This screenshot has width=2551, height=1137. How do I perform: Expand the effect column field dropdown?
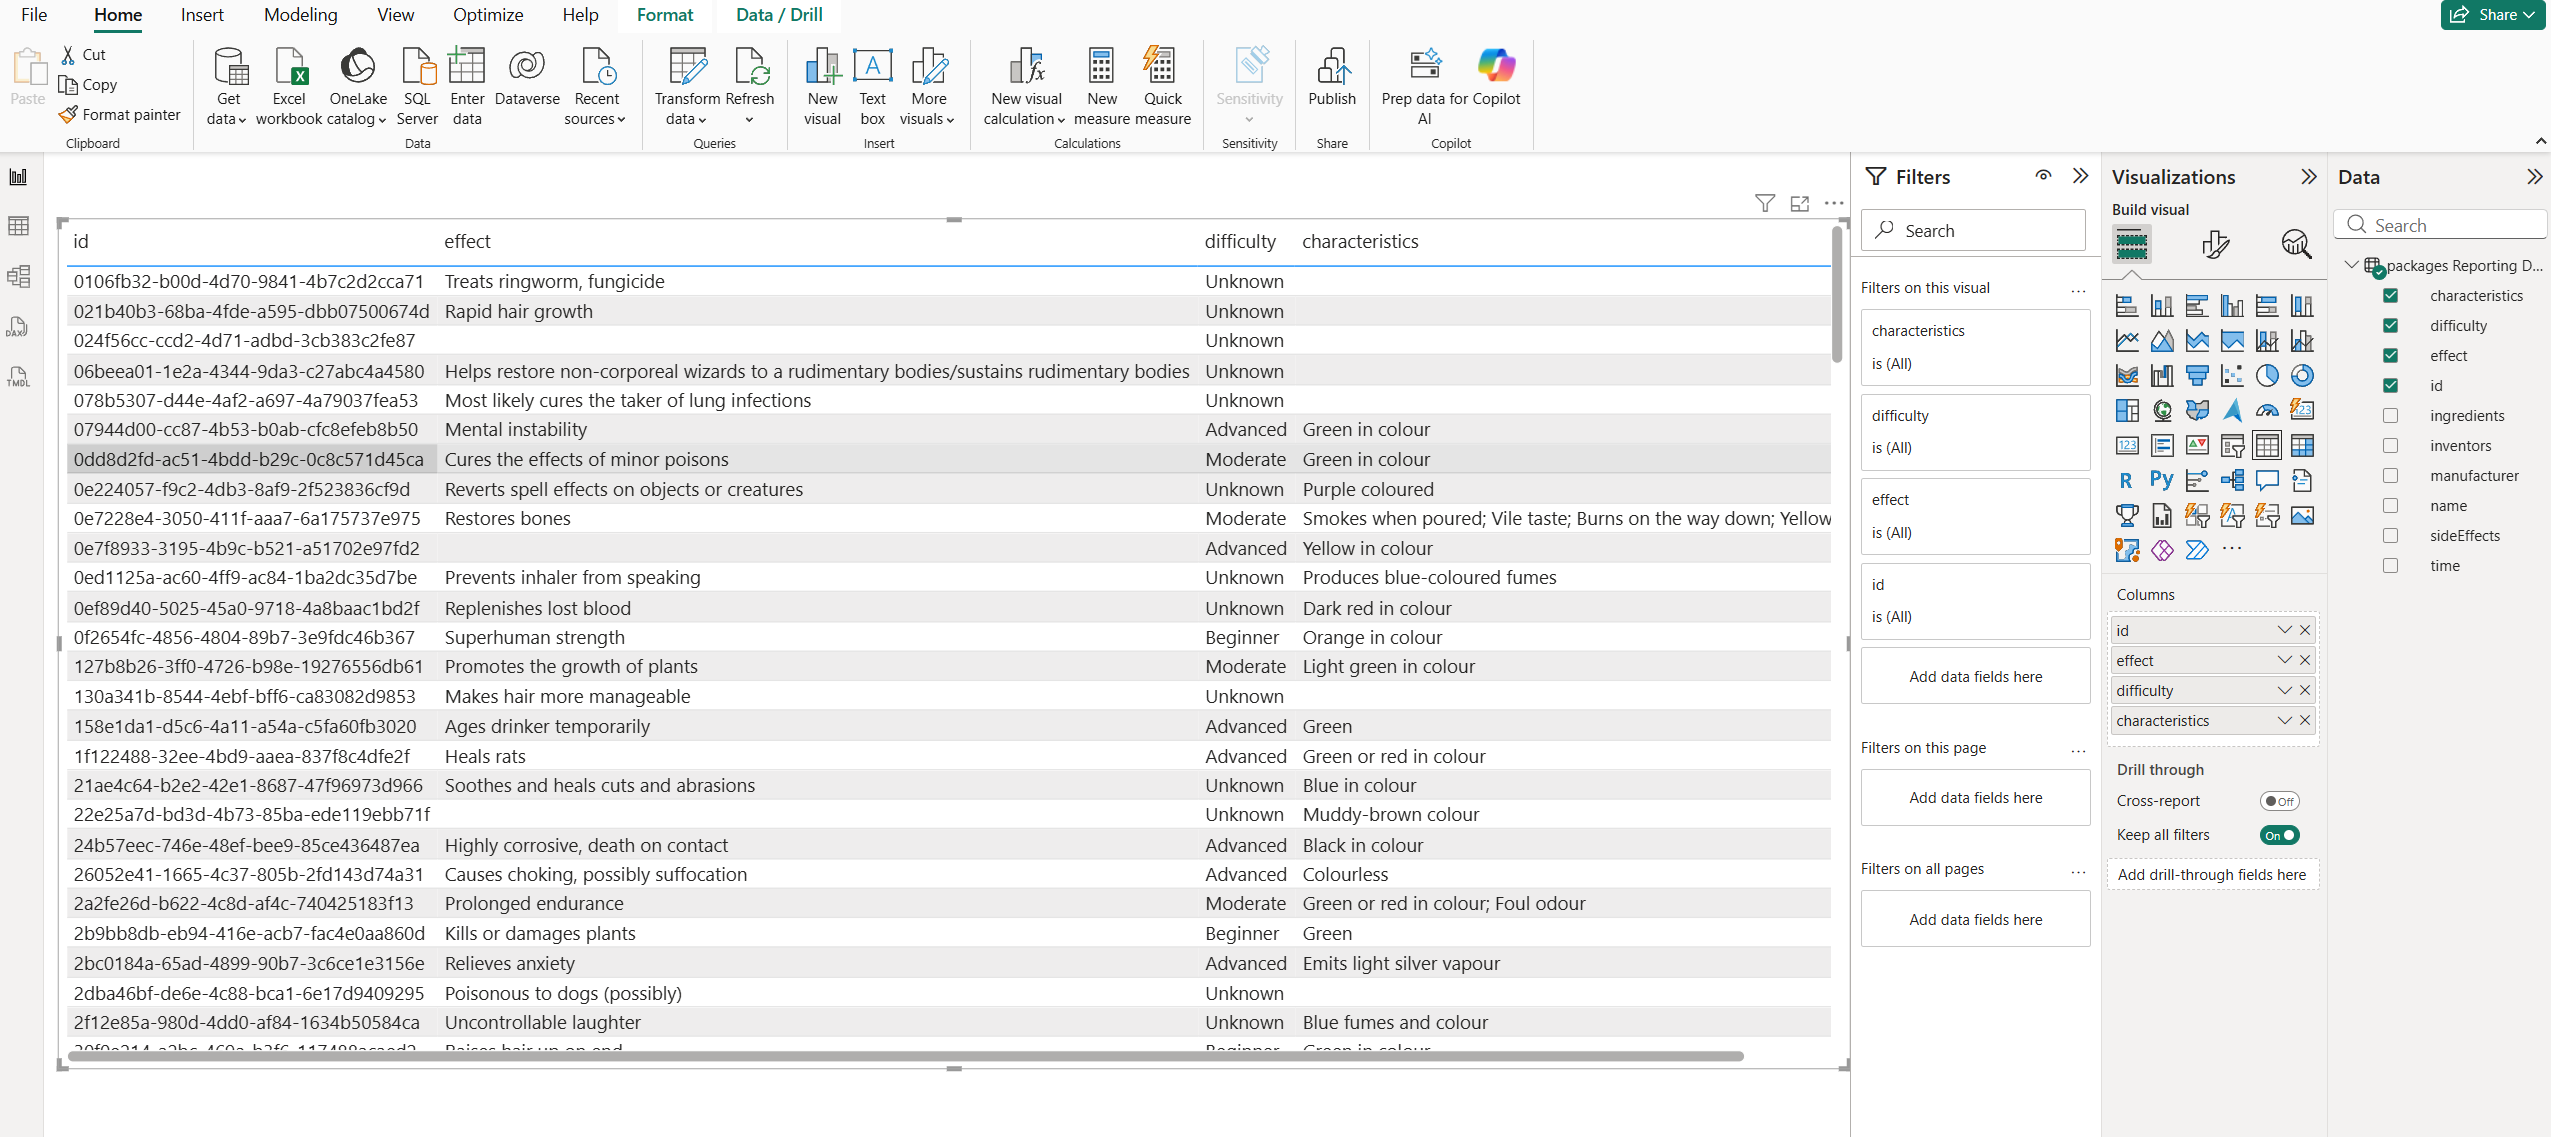point(2284,660)
